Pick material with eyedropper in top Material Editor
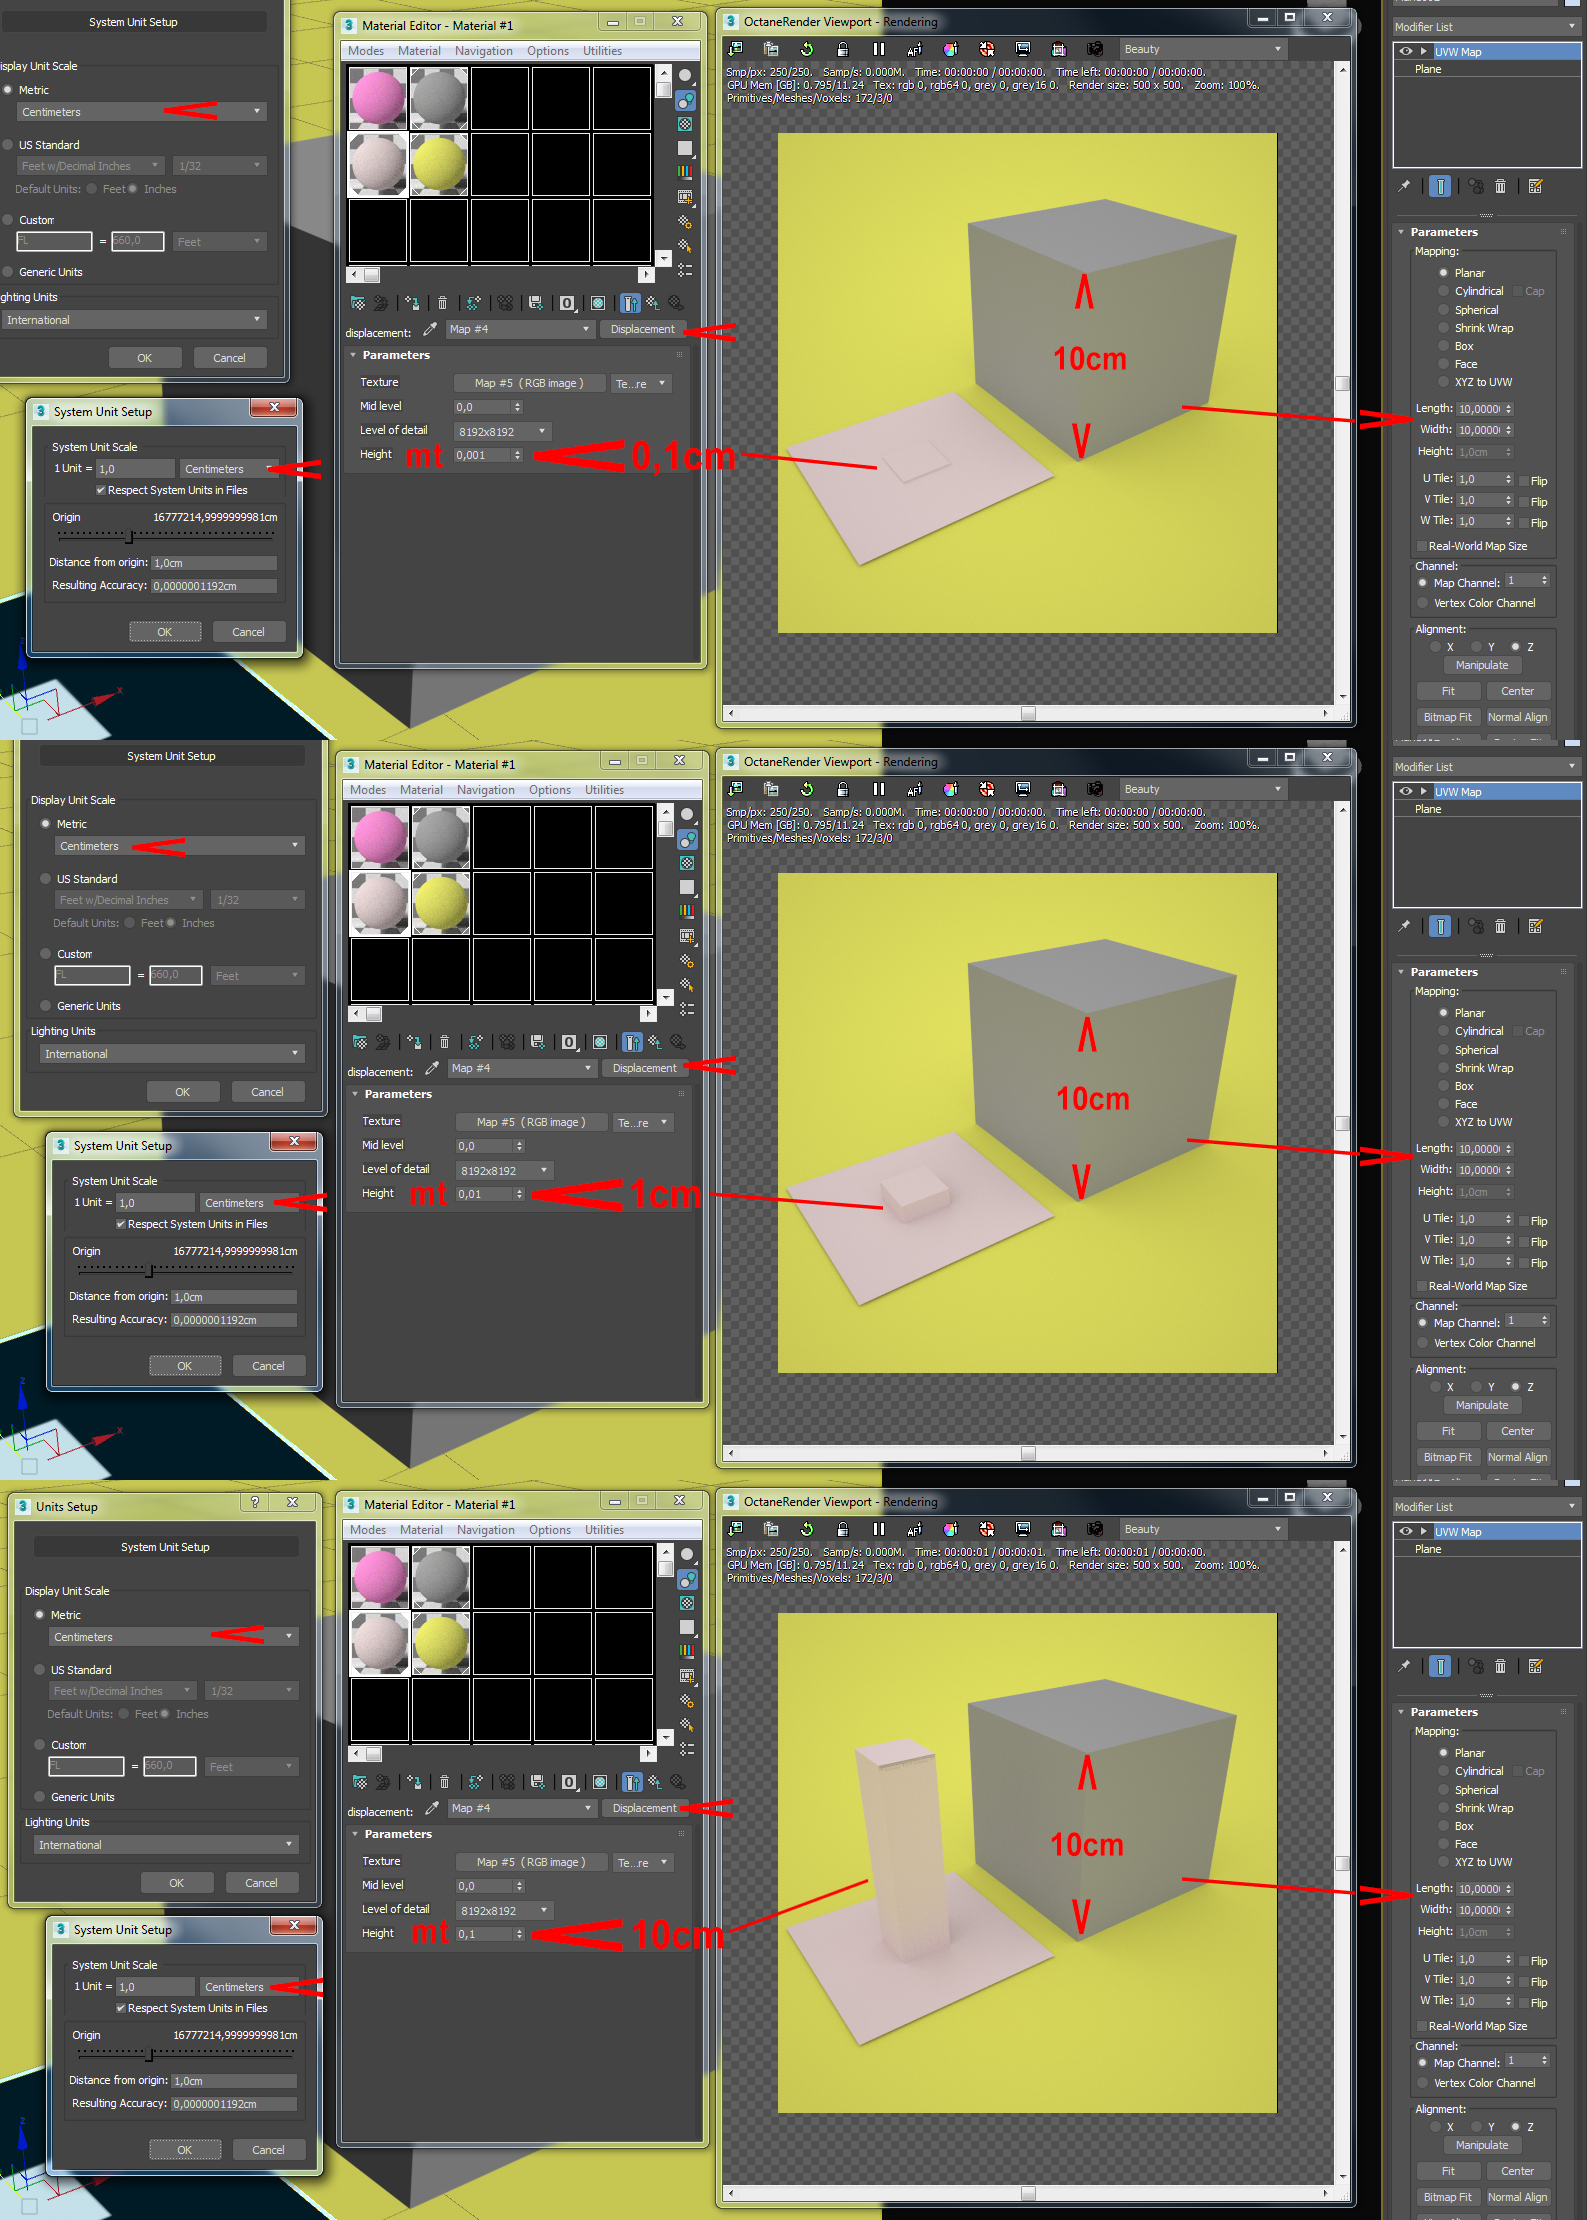The width and height of the screenshot is (1587, 2220). (430, 329)
